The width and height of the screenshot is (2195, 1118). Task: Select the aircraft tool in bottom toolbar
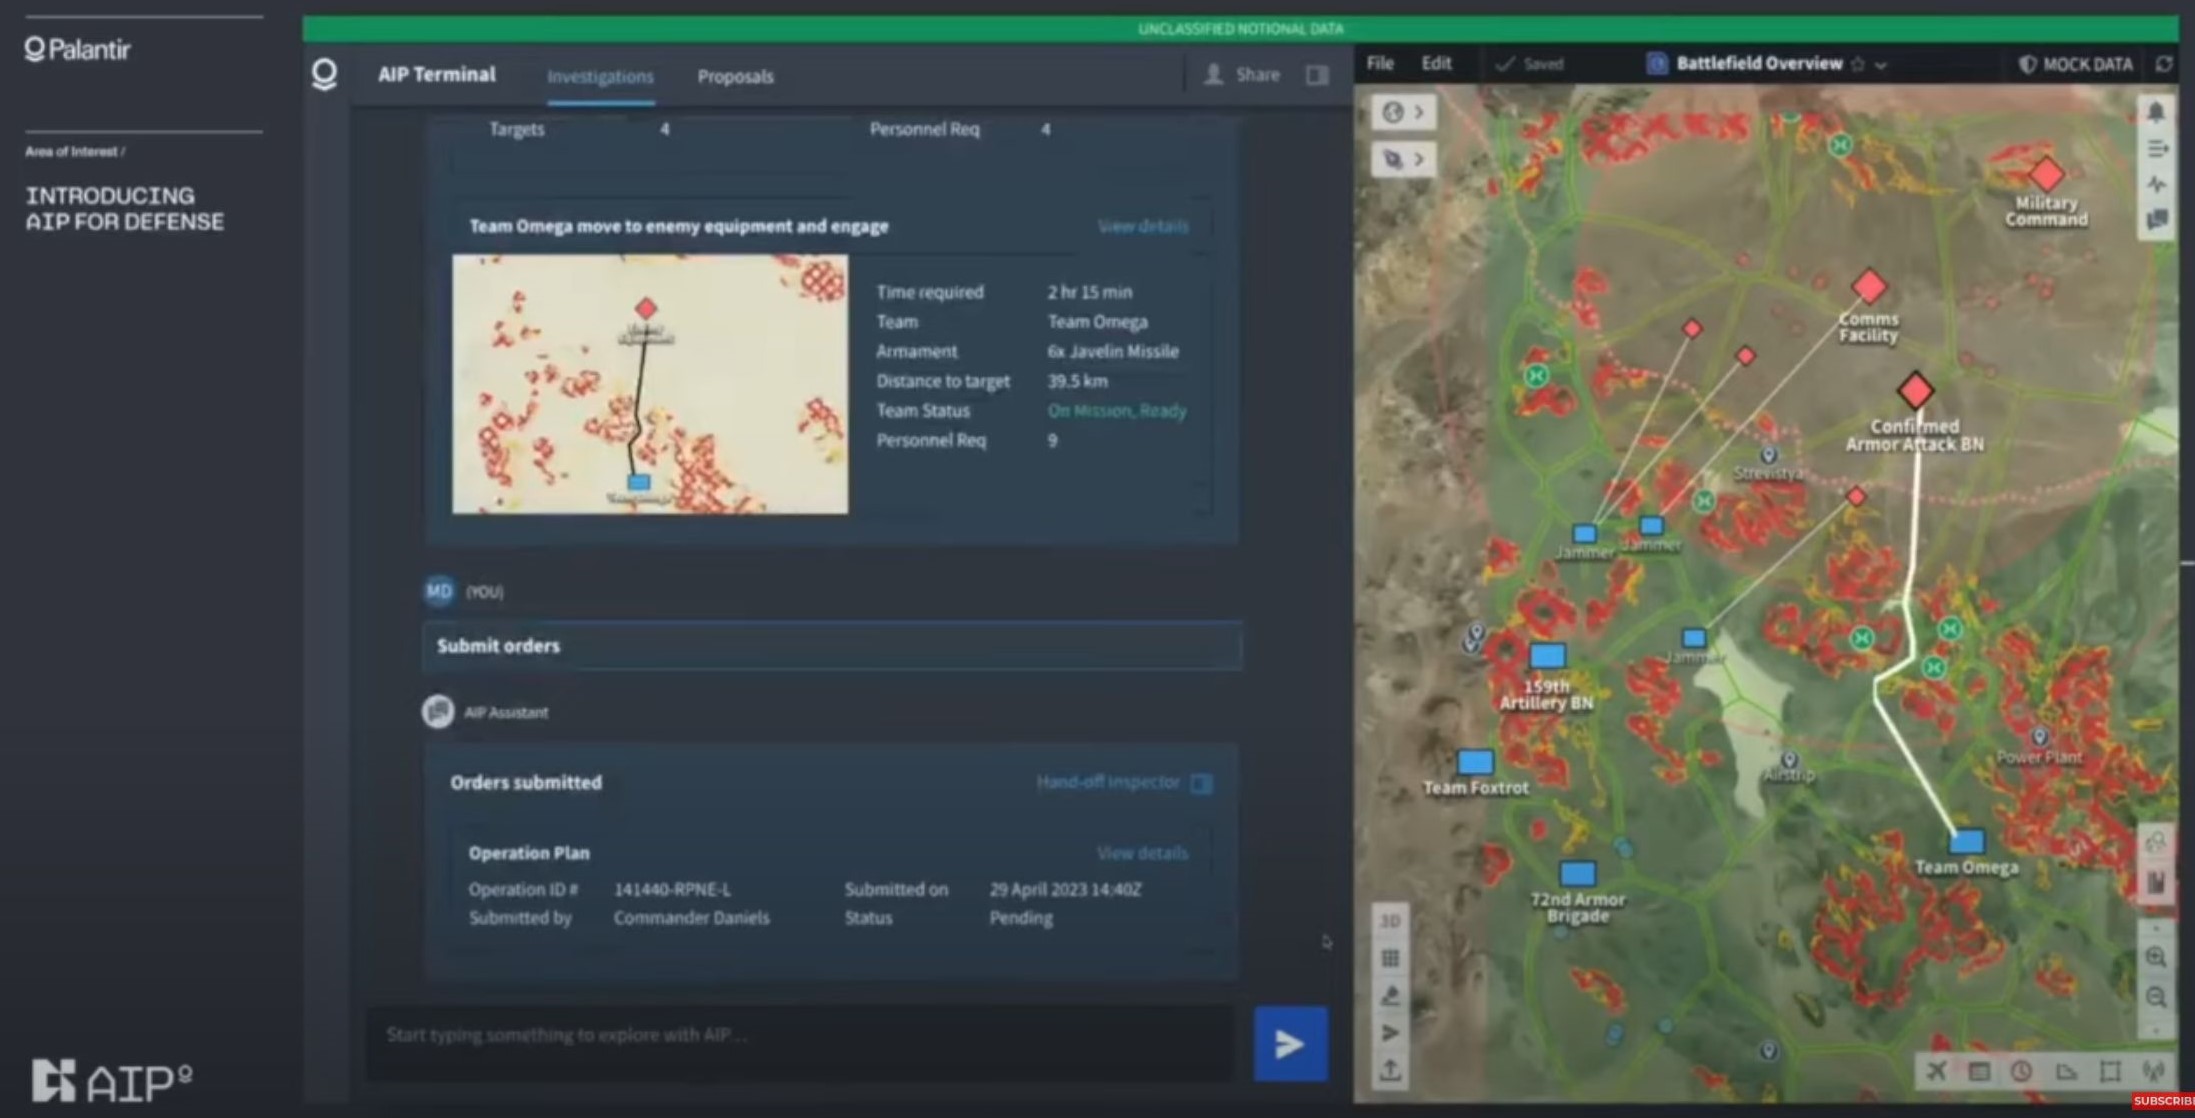(x=1937, y=1071)
